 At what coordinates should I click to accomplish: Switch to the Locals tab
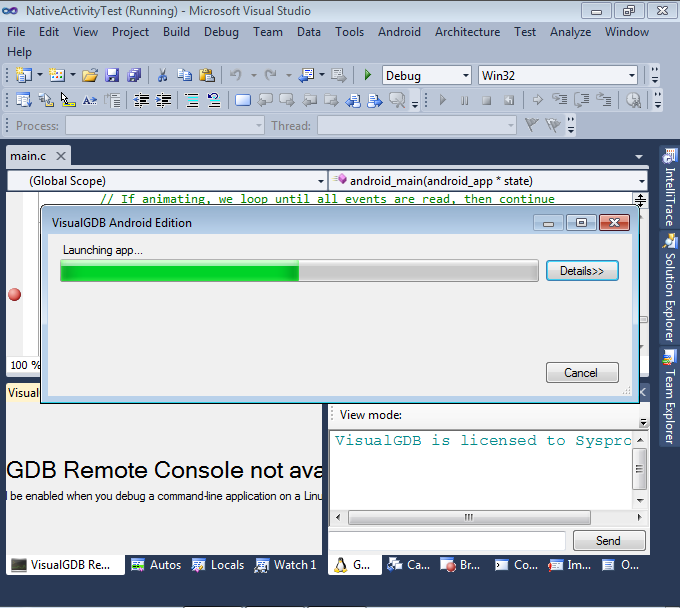click(218, 565)
